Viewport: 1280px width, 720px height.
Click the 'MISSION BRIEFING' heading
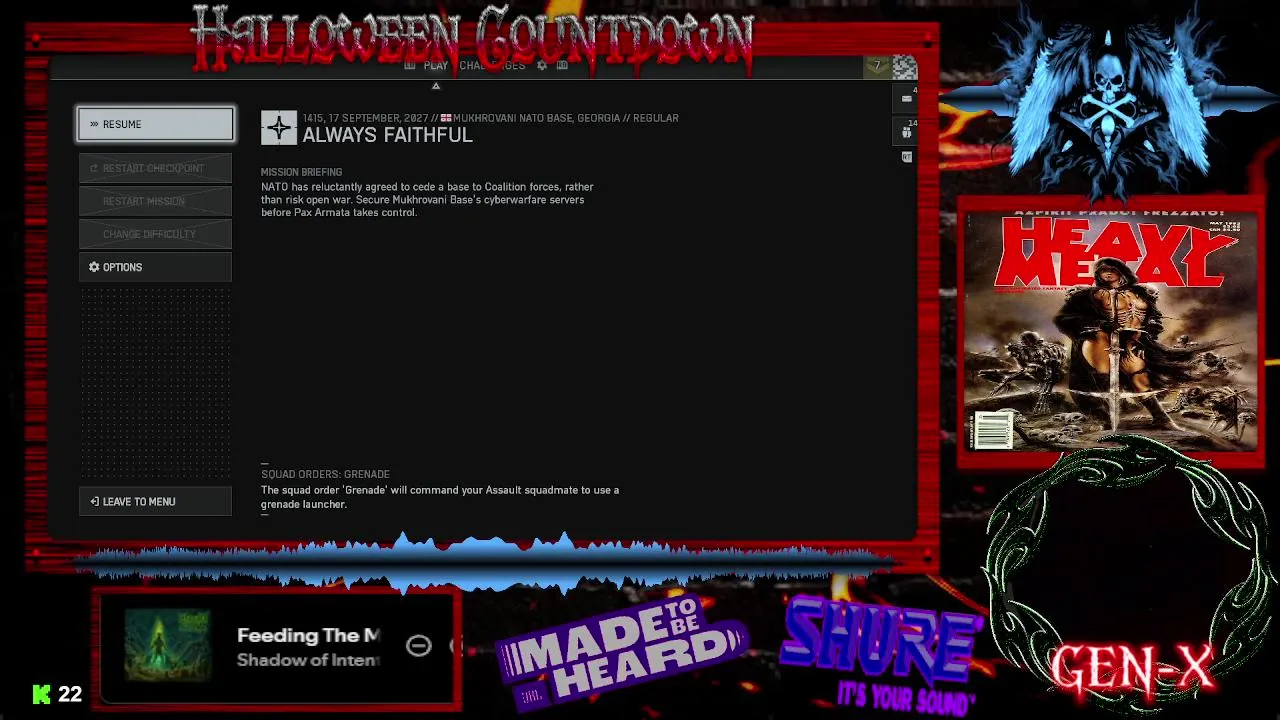(x=301, y=172)
